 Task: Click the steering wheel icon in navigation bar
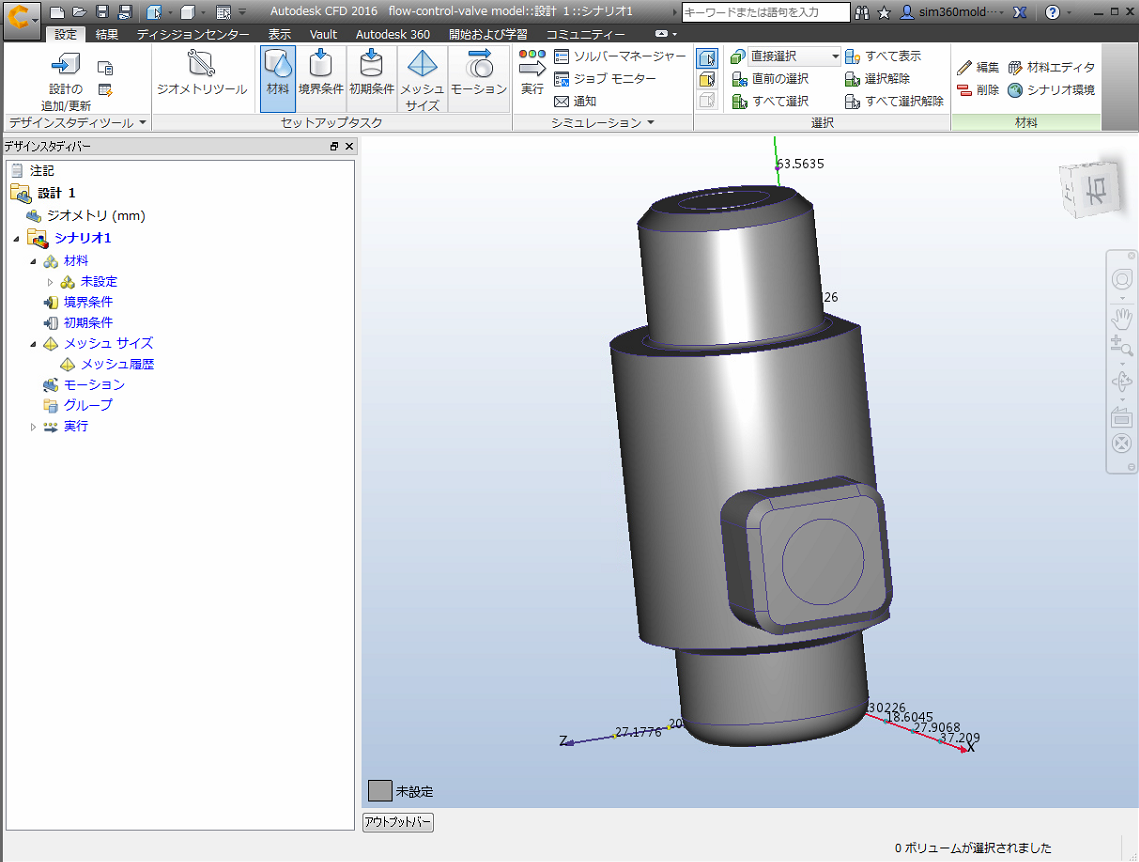coord(1122,280)
